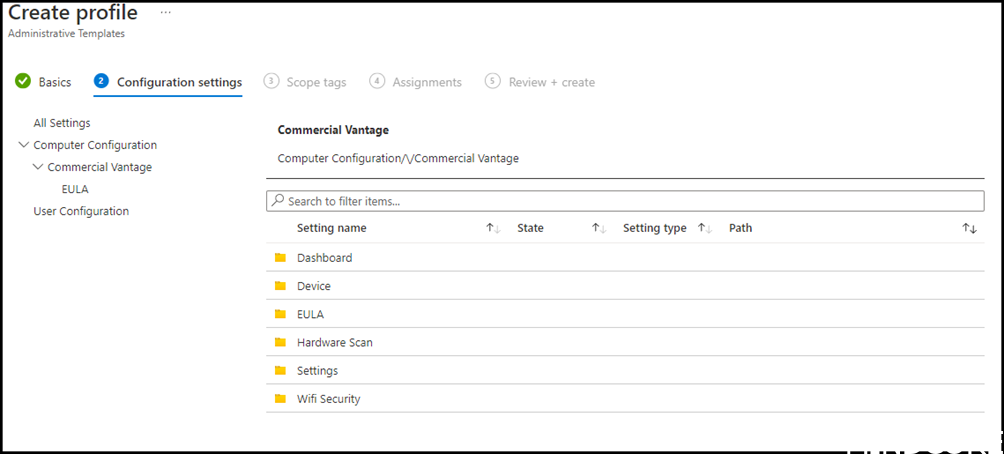Image resolution: width=1004 pixels, height=454 pixels.
Task: Switch to the Review + create step
Action: (x=540, y=82)
